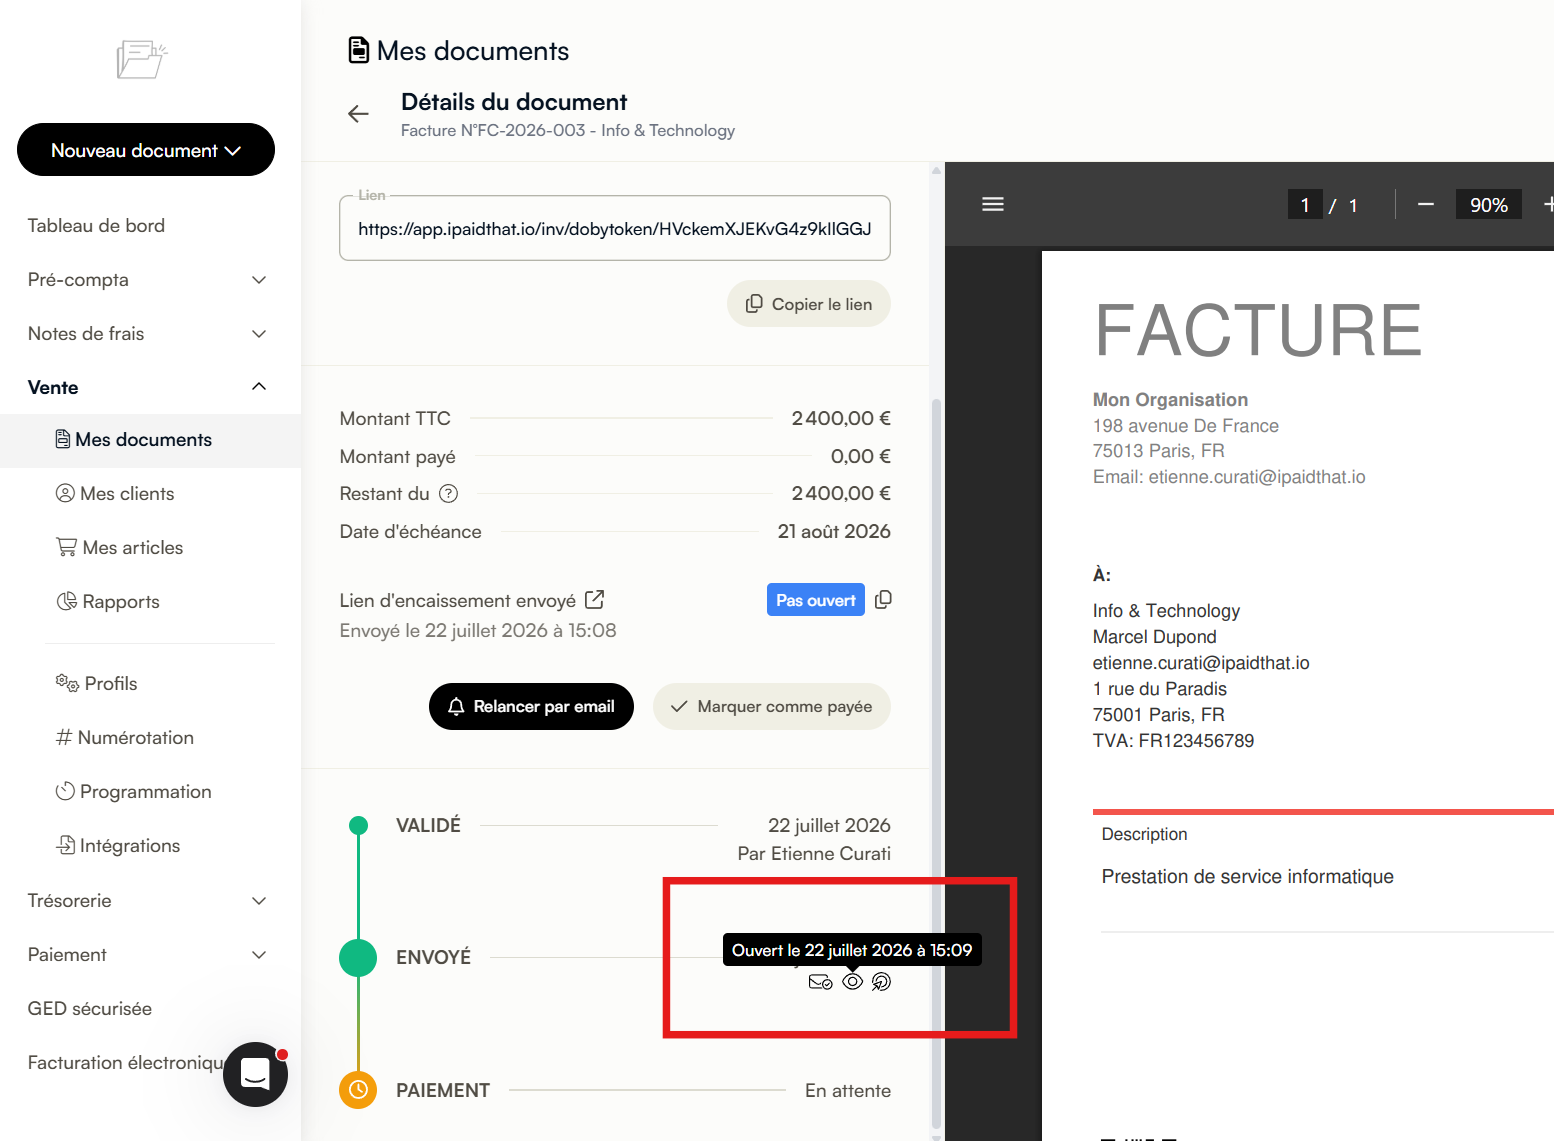1554x1141 pixels.
Task: Expand the Pré-compta section
Action: pos(147,280)
